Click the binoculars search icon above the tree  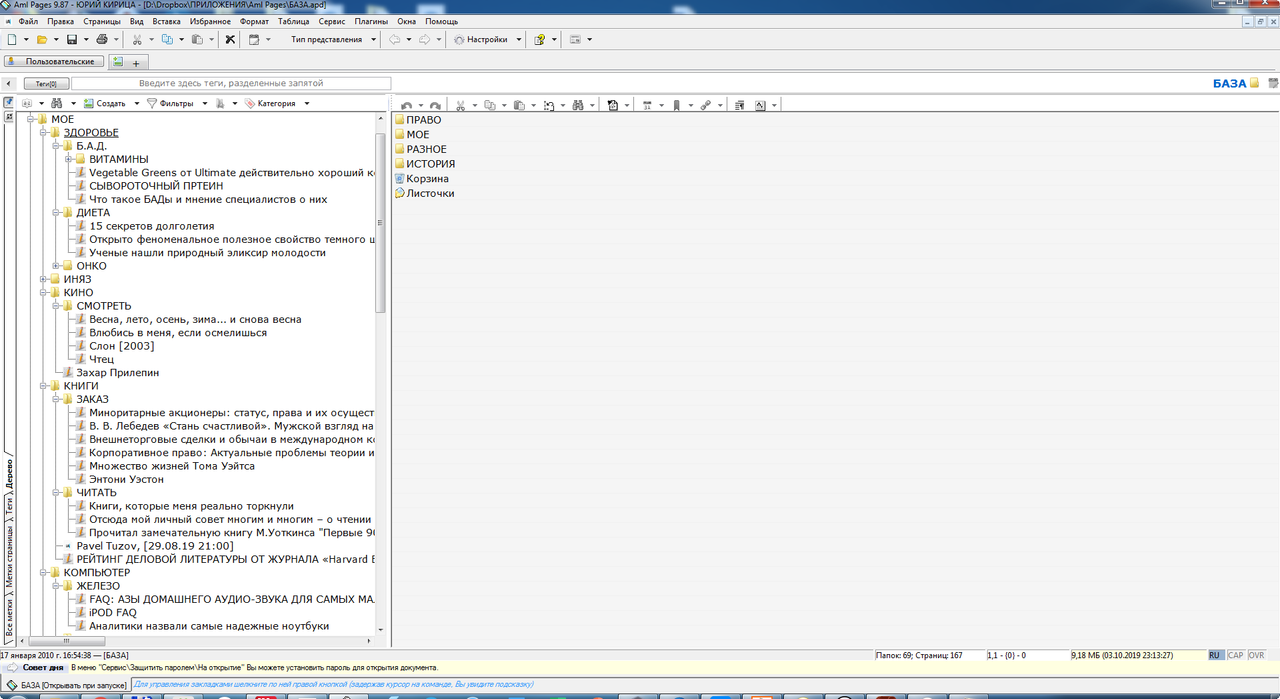tap(57, 103)
